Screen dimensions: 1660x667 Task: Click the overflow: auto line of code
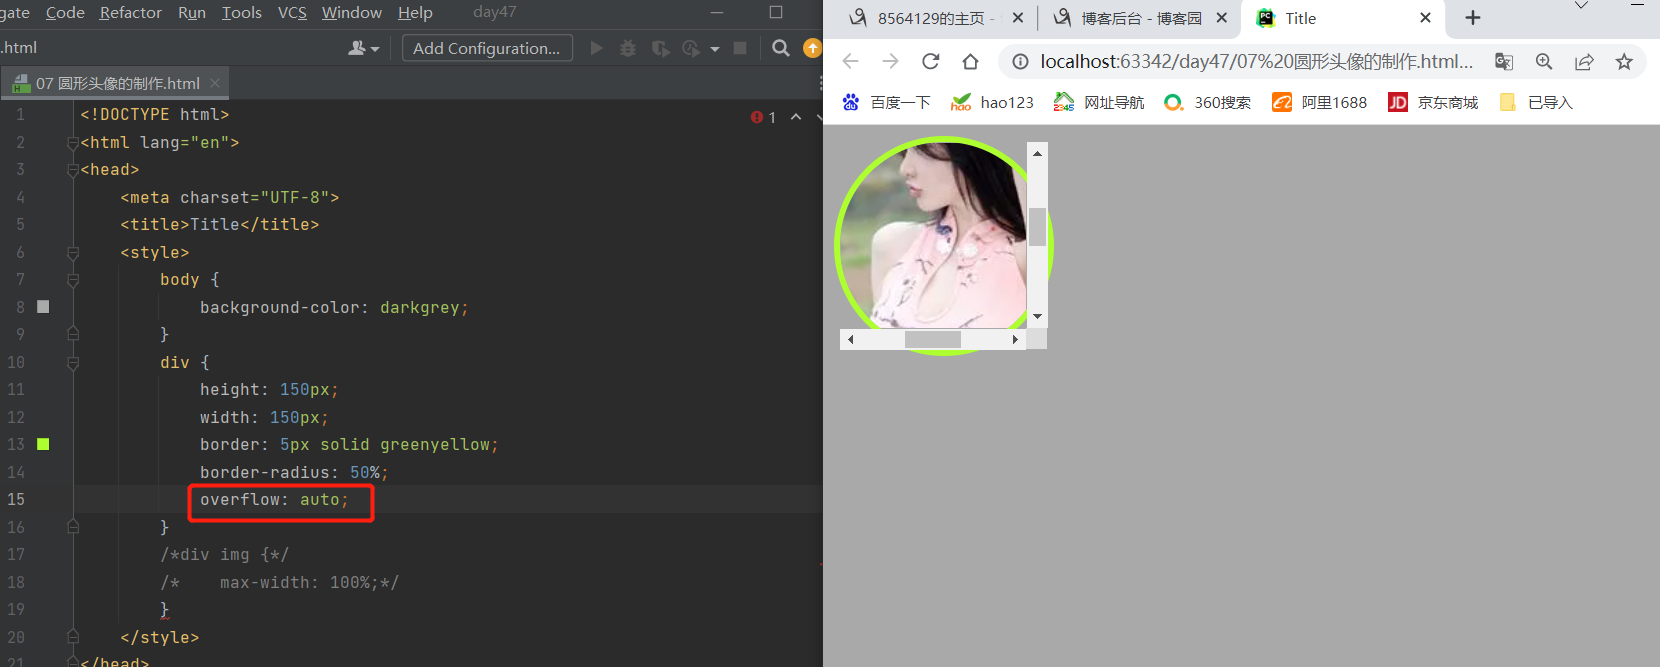[x=274, y=499]
